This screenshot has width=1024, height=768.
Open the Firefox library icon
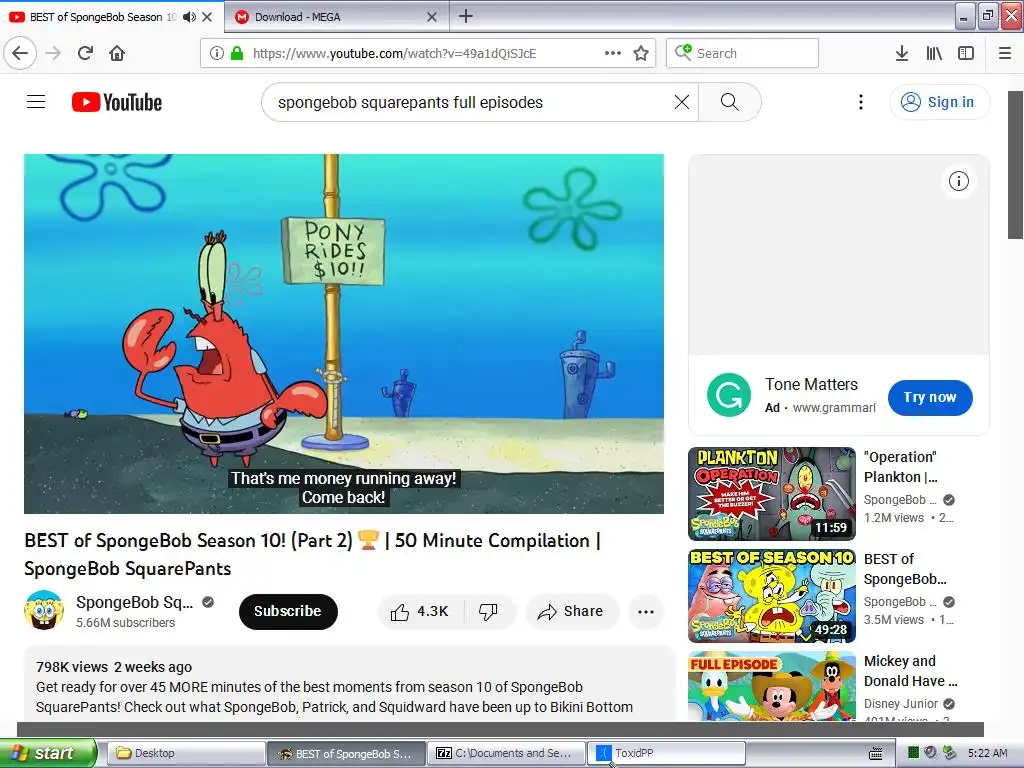click(x=934, y=53)
